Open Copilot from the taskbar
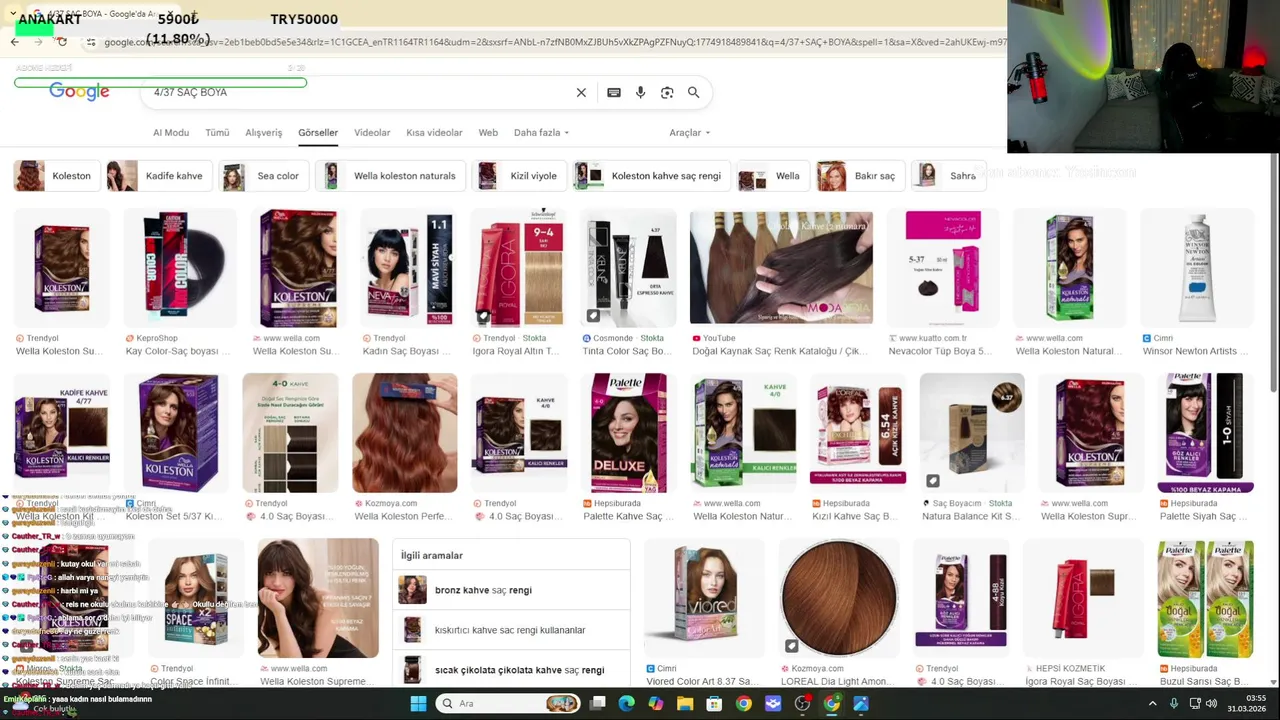This screenshot has height=720, width=1280. (655, 703)
